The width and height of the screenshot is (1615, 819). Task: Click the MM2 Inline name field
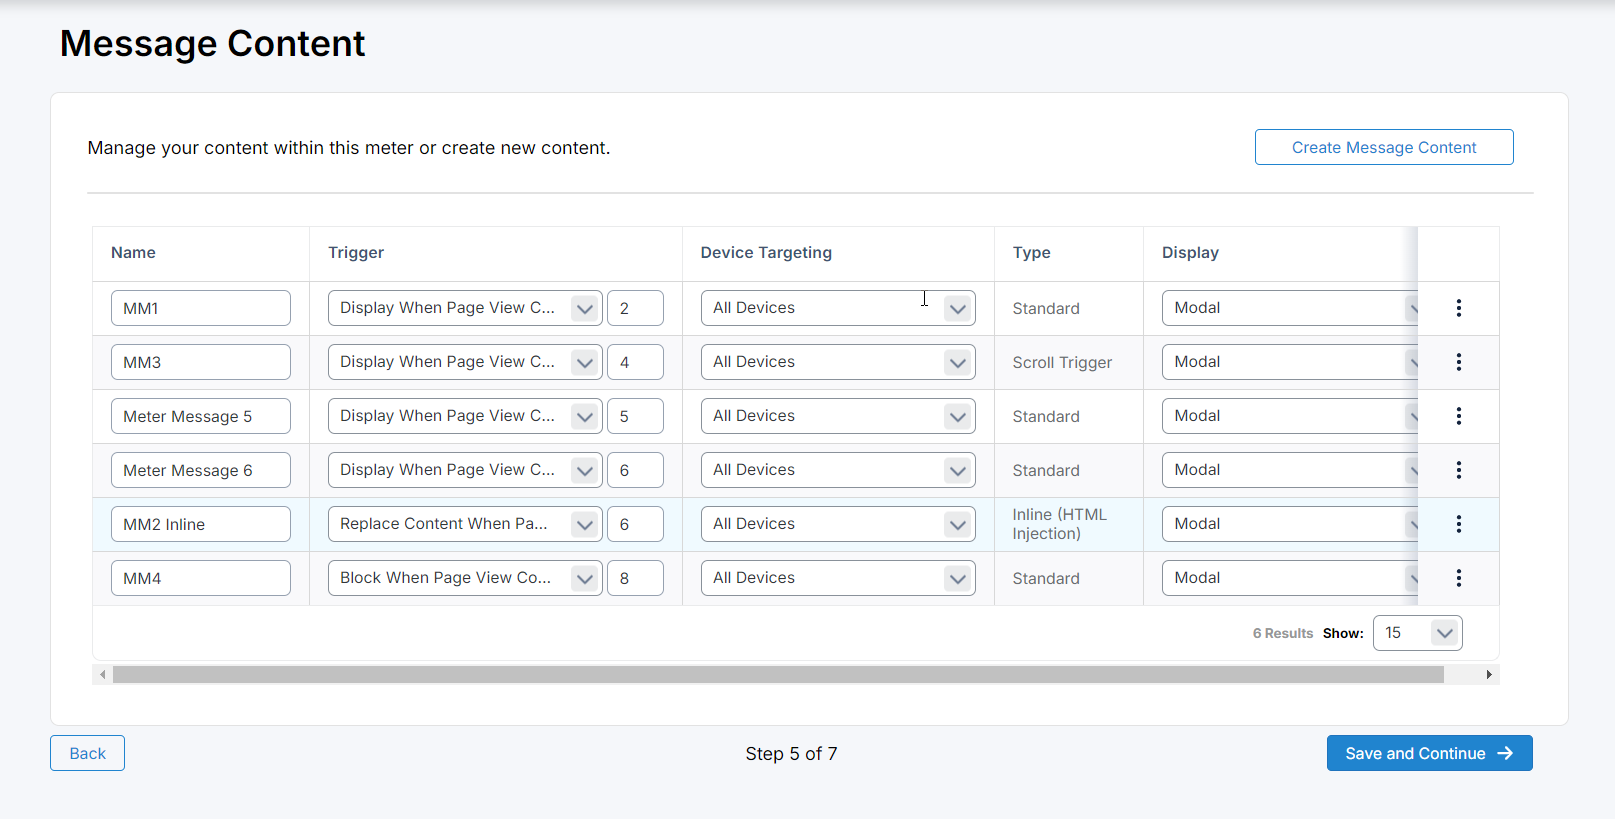tap(200, 524)
